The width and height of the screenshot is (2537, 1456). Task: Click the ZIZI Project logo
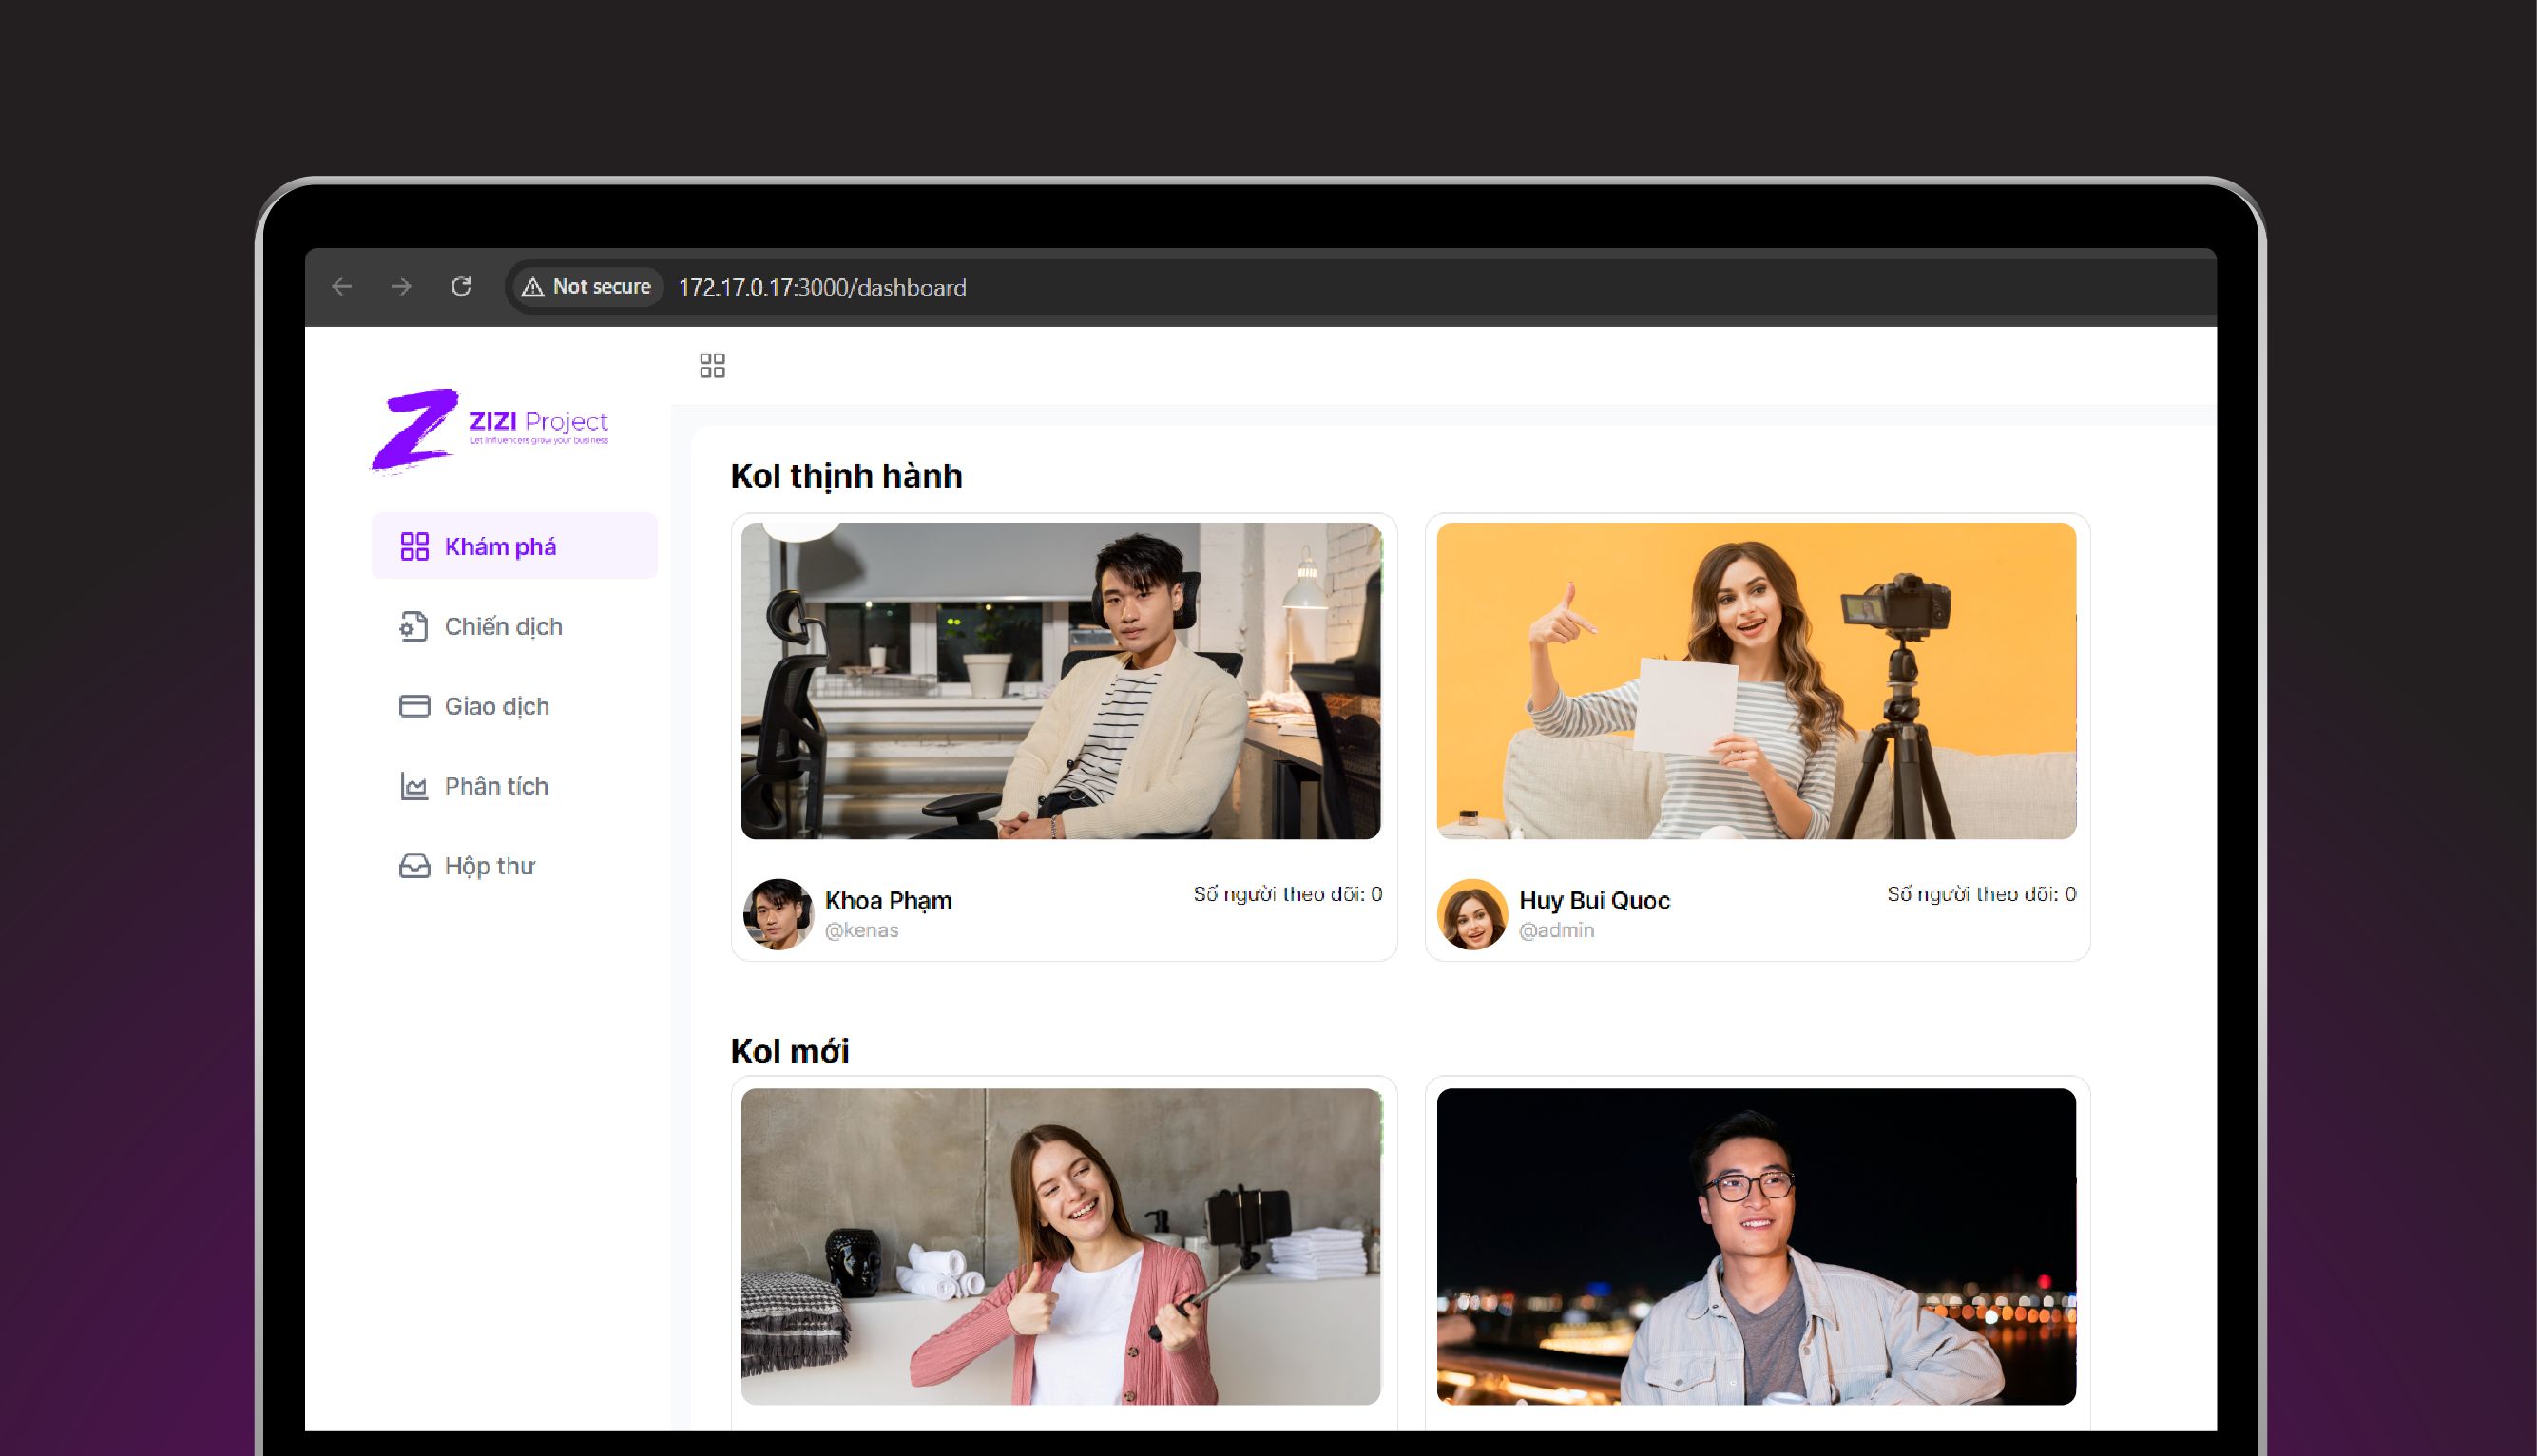click(490, 430)
